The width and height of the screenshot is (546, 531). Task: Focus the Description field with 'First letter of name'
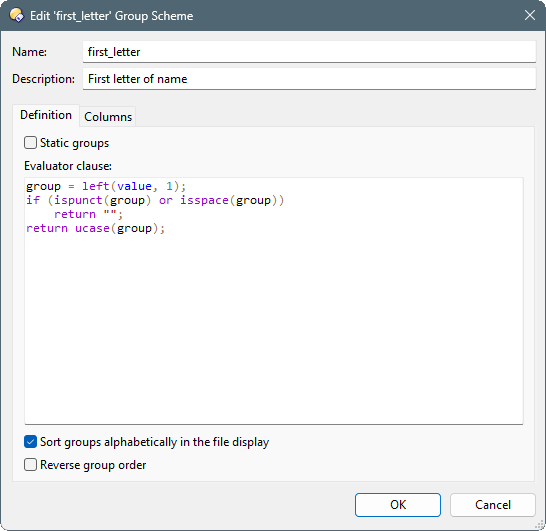coord(309,79)
